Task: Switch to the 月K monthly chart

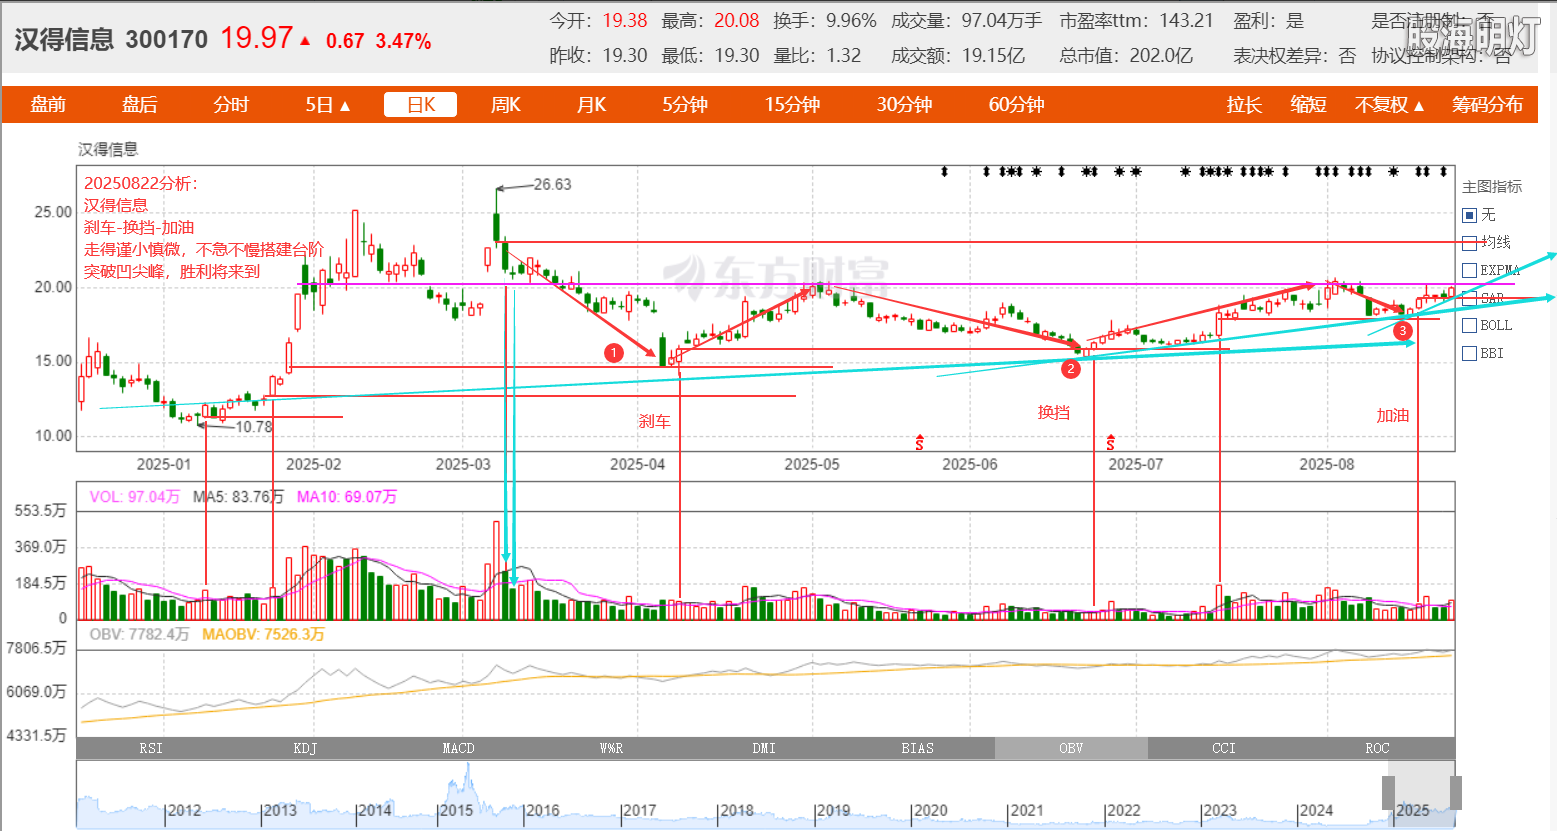Action: [592, 105]
